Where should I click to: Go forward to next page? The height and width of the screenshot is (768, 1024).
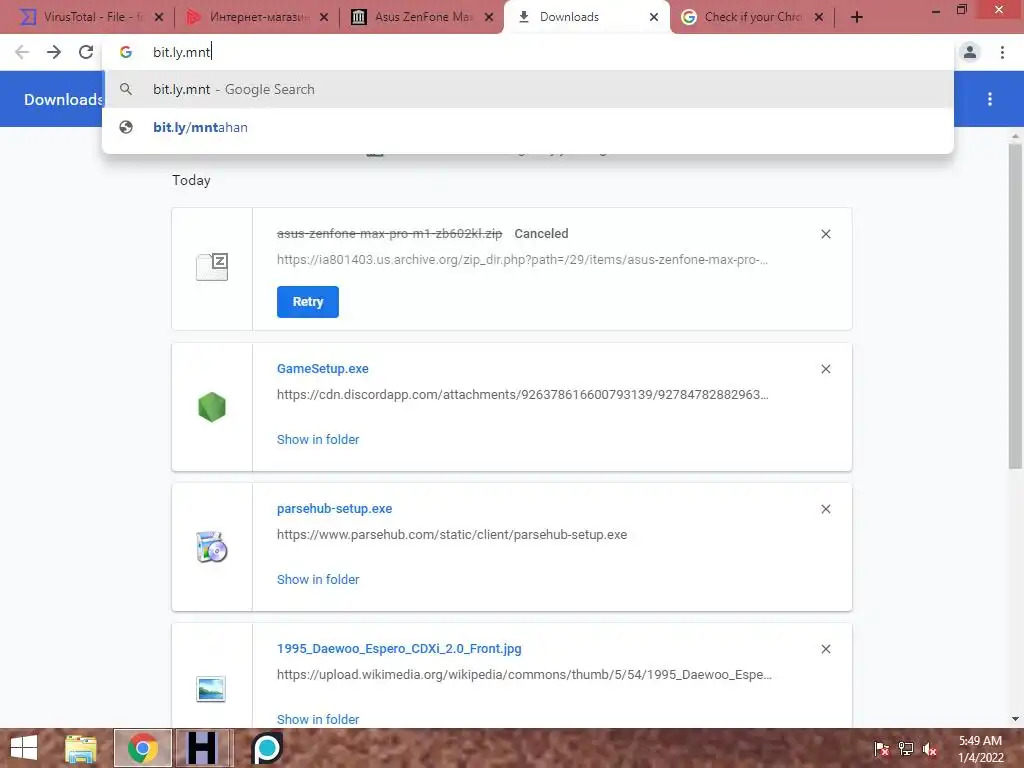pyautogui.click(x=54, y=52)
